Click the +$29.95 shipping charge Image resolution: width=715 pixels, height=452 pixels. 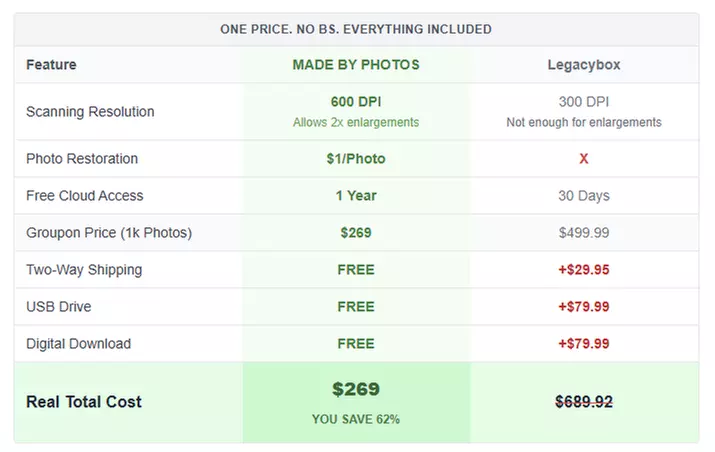tap(584, 270)
